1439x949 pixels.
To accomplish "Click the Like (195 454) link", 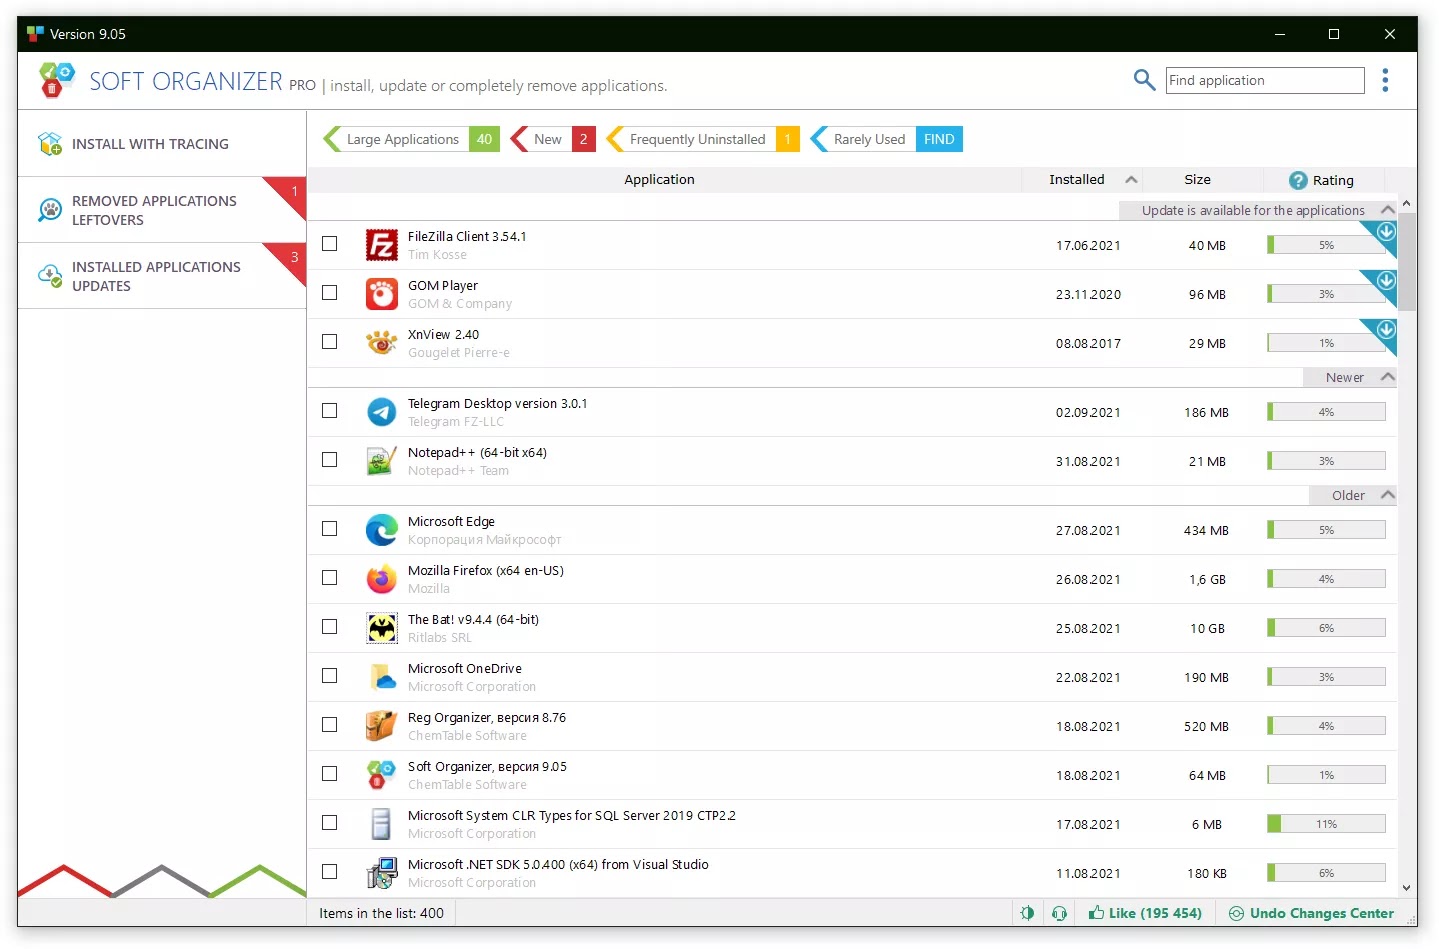I will point(1146,913).
